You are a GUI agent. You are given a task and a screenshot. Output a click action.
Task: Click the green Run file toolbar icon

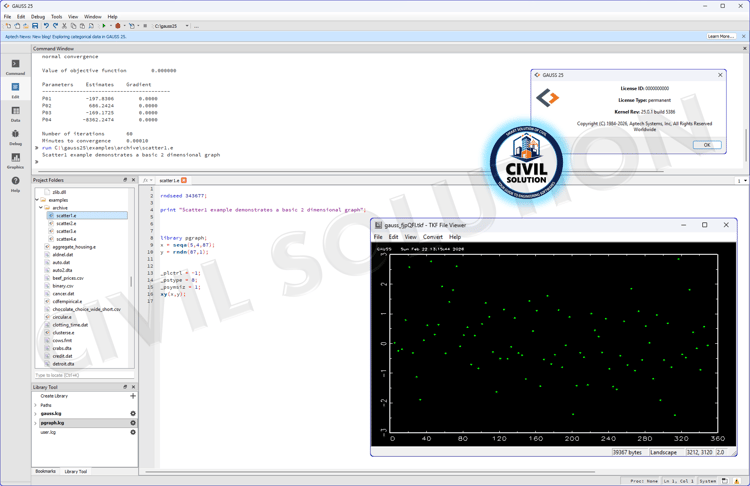click(x=104, y=26)
